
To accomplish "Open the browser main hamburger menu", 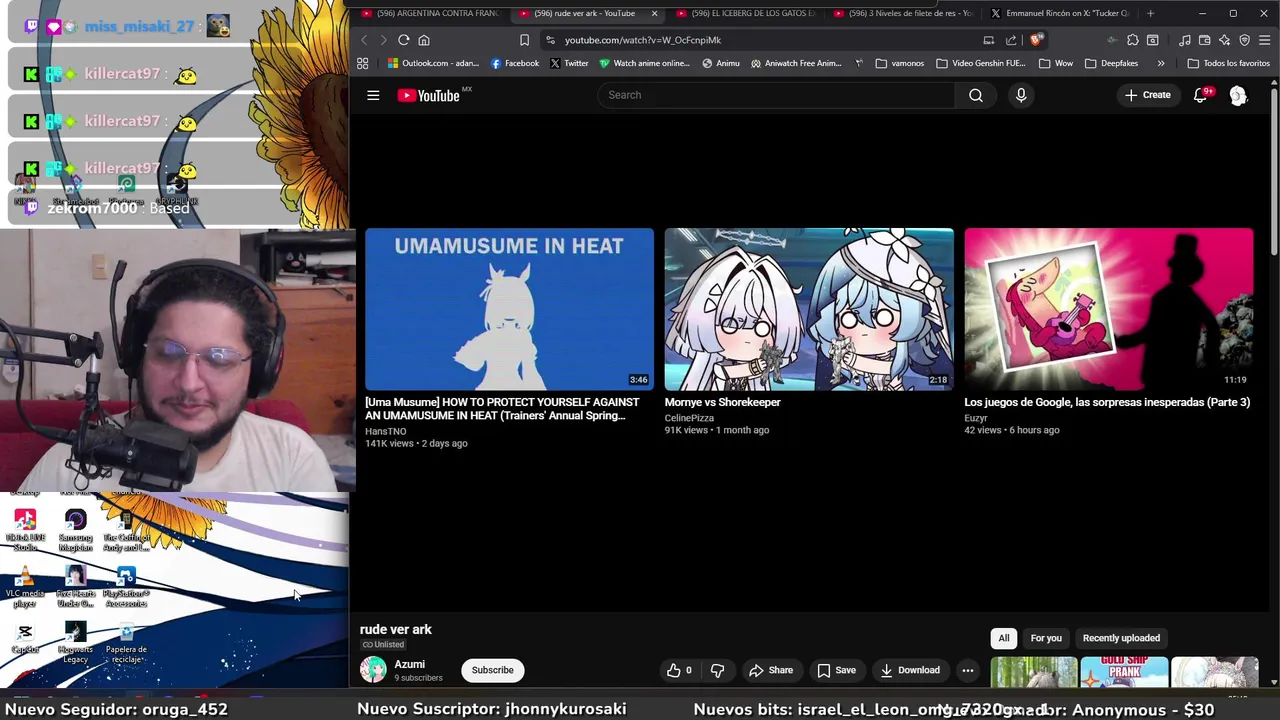I will pos(1265,40).
